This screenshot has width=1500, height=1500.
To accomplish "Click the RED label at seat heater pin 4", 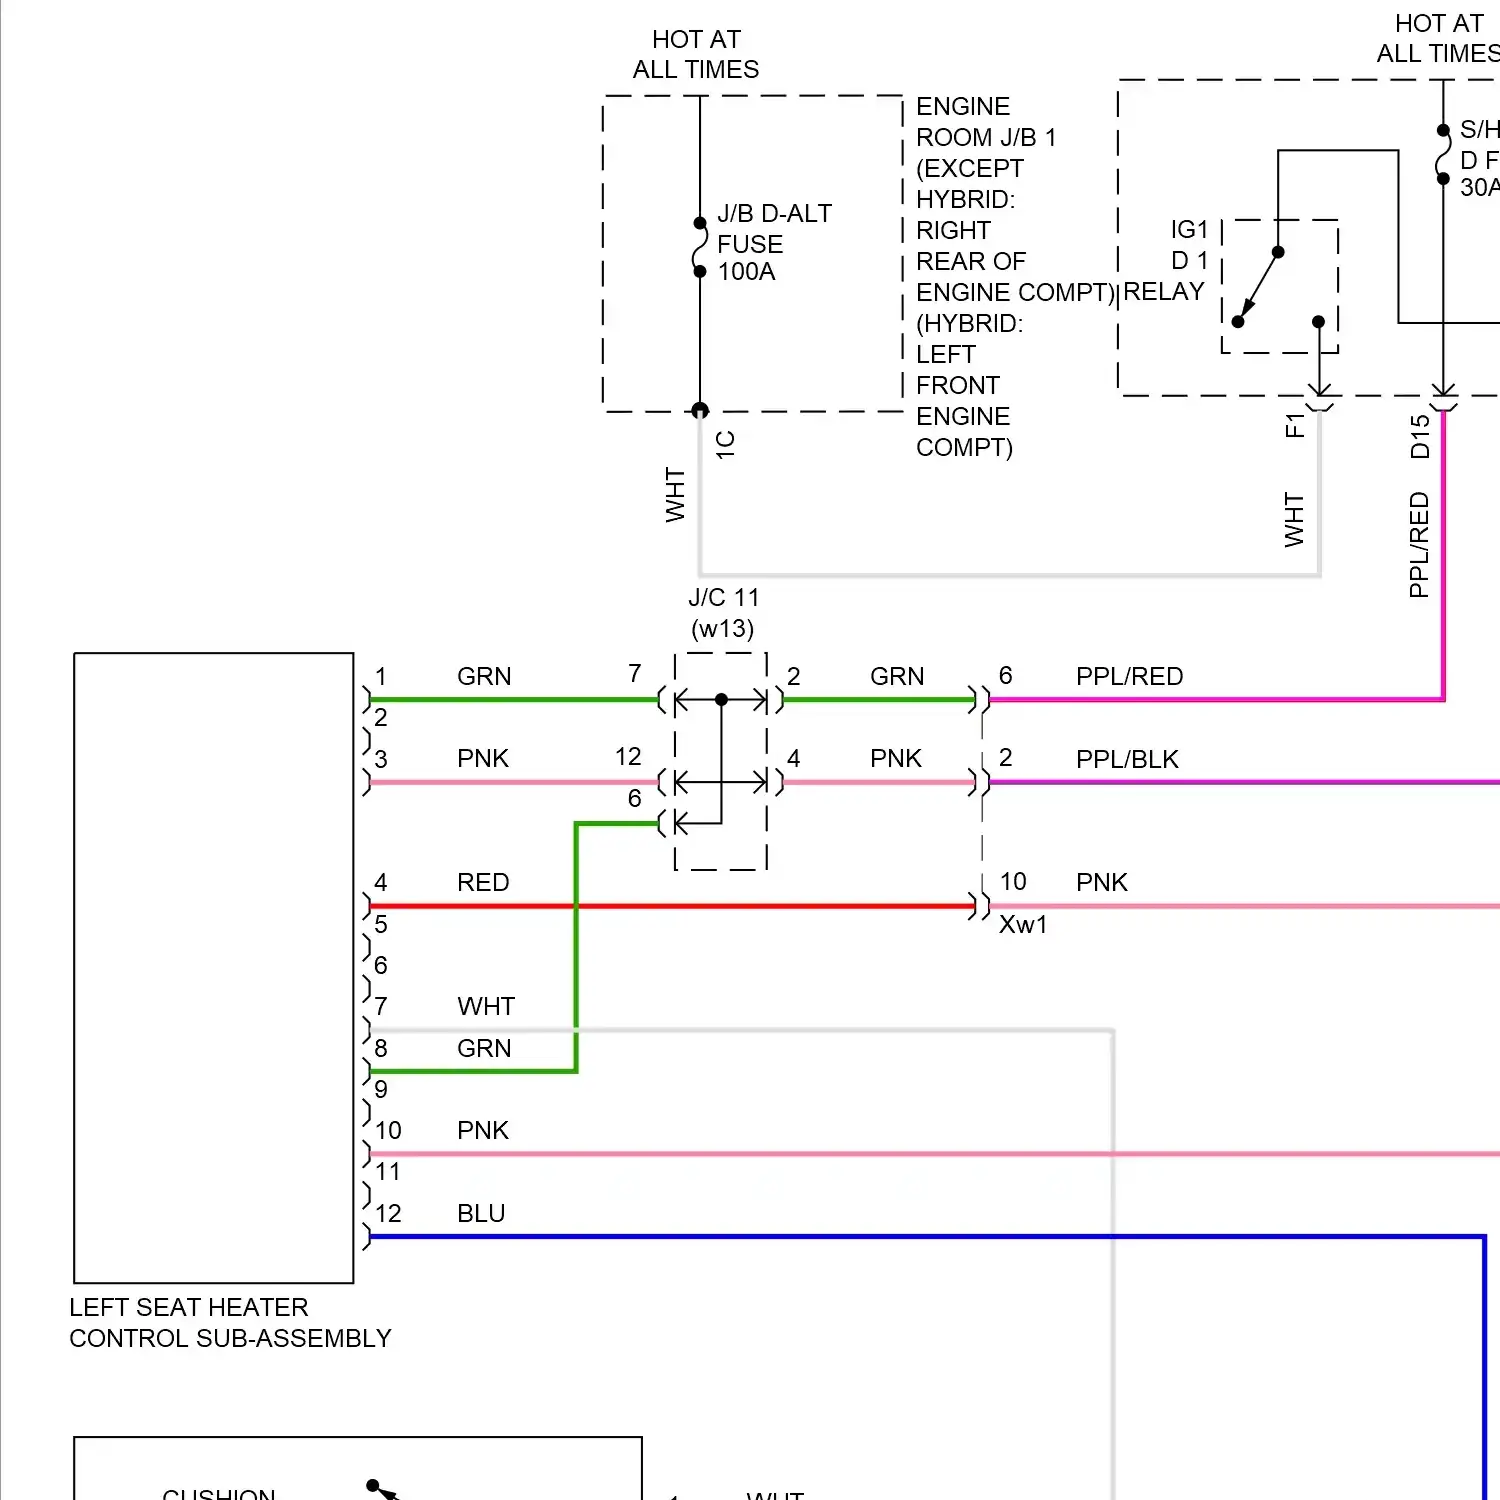I will tap(483, 882).
